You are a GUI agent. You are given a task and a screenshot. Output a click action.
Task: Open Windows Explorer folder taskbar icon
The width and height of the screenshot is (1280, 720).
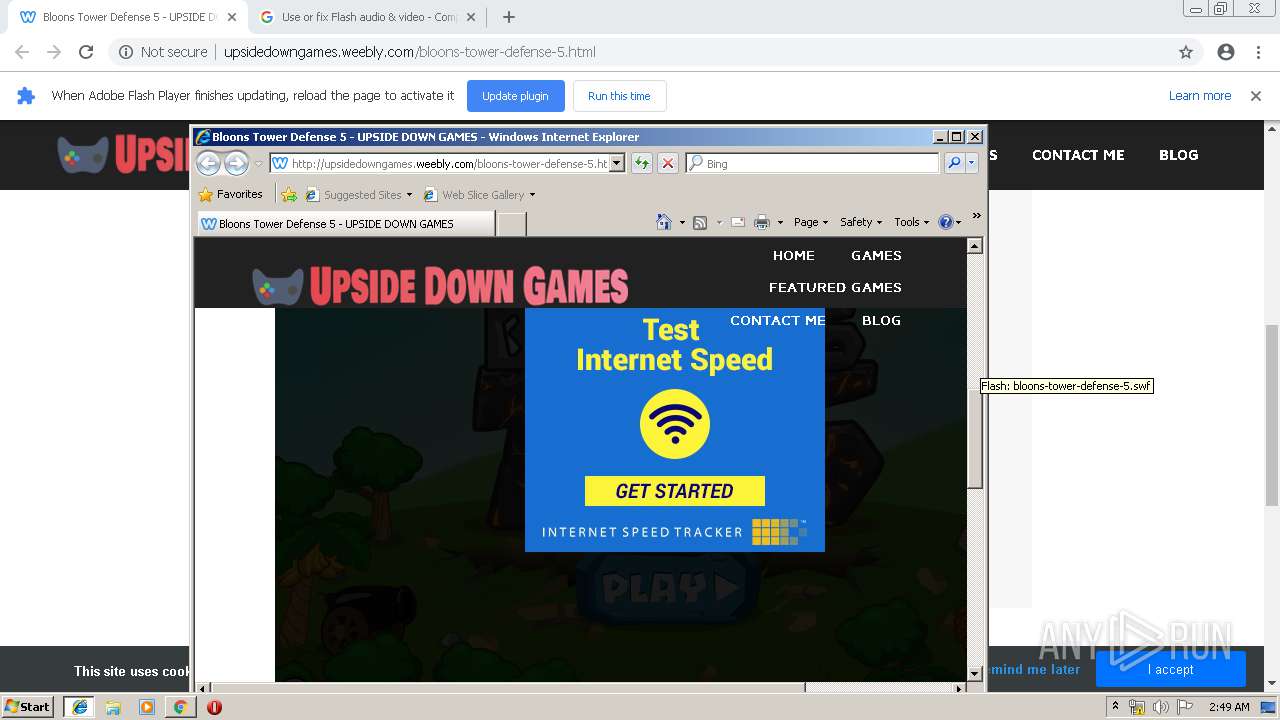coord(113,707)
